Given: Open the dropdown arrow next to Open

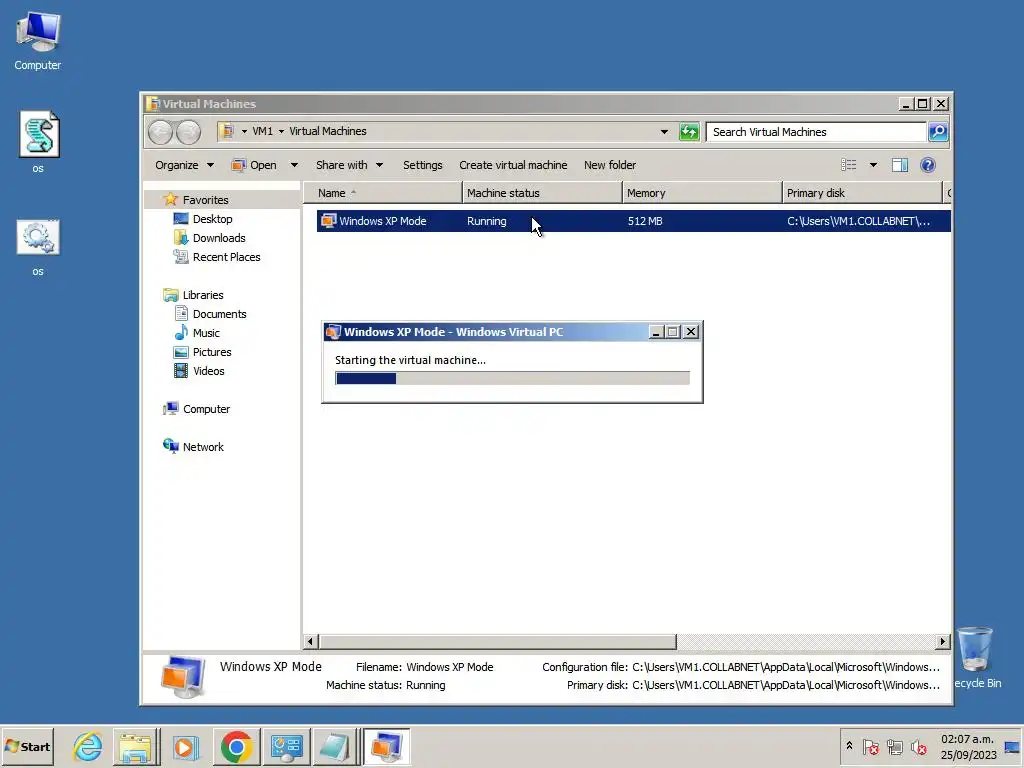Looking at the screenshot, I should pos(294,165).
